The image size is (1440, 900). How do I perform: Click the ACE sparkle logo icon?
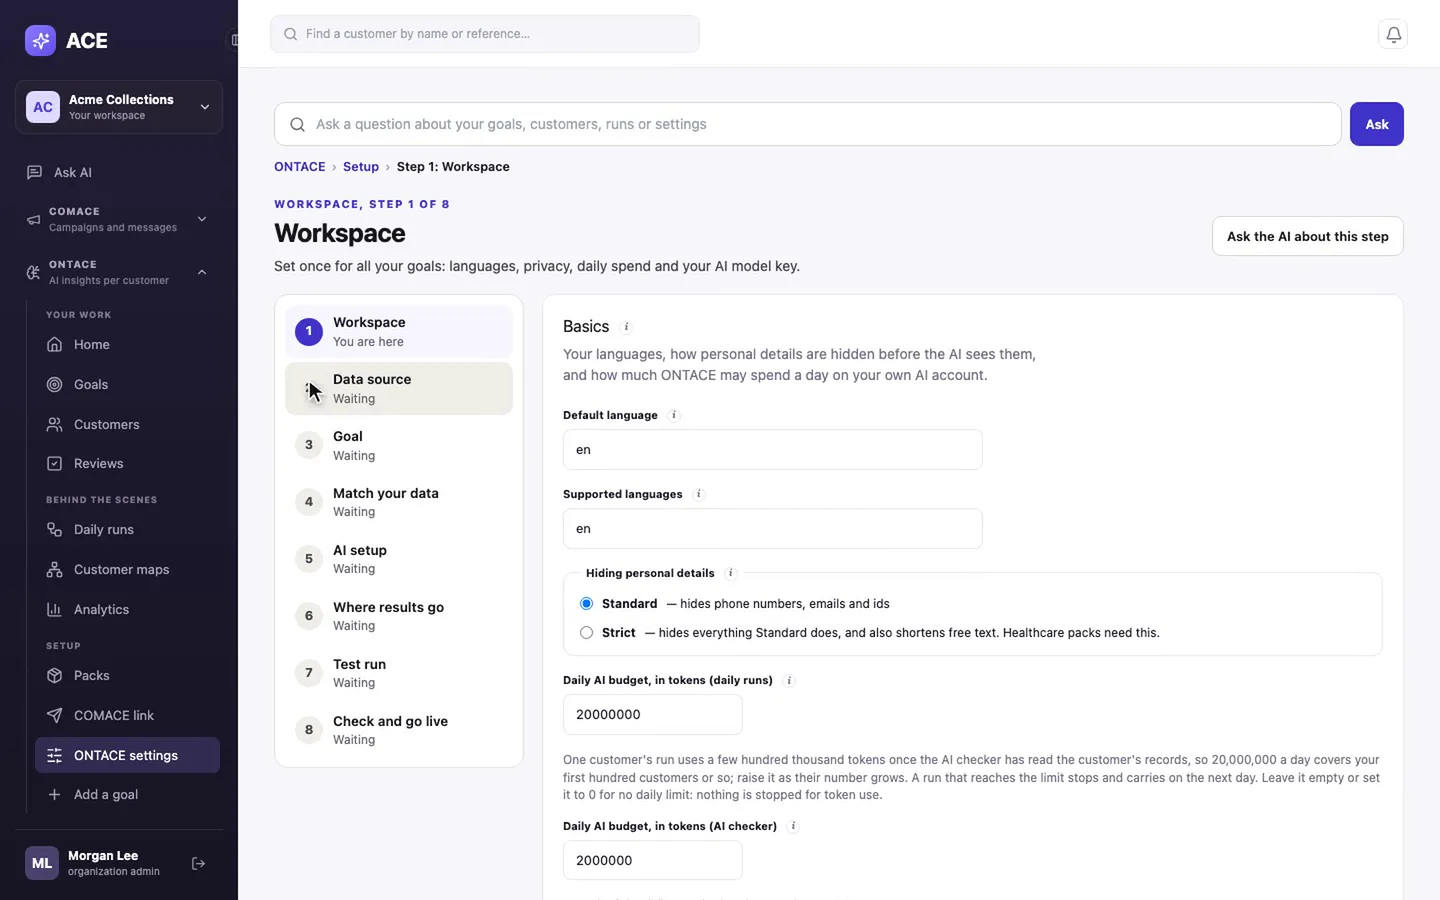pos(40,40)
